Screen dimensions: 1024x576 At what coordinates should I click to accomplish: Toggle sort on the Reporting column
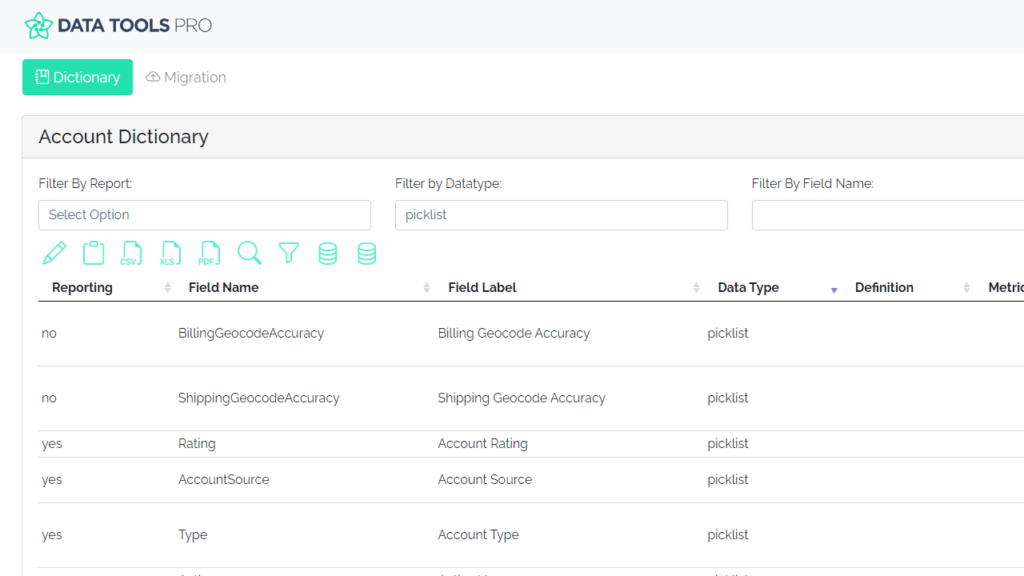click(167, 287)
